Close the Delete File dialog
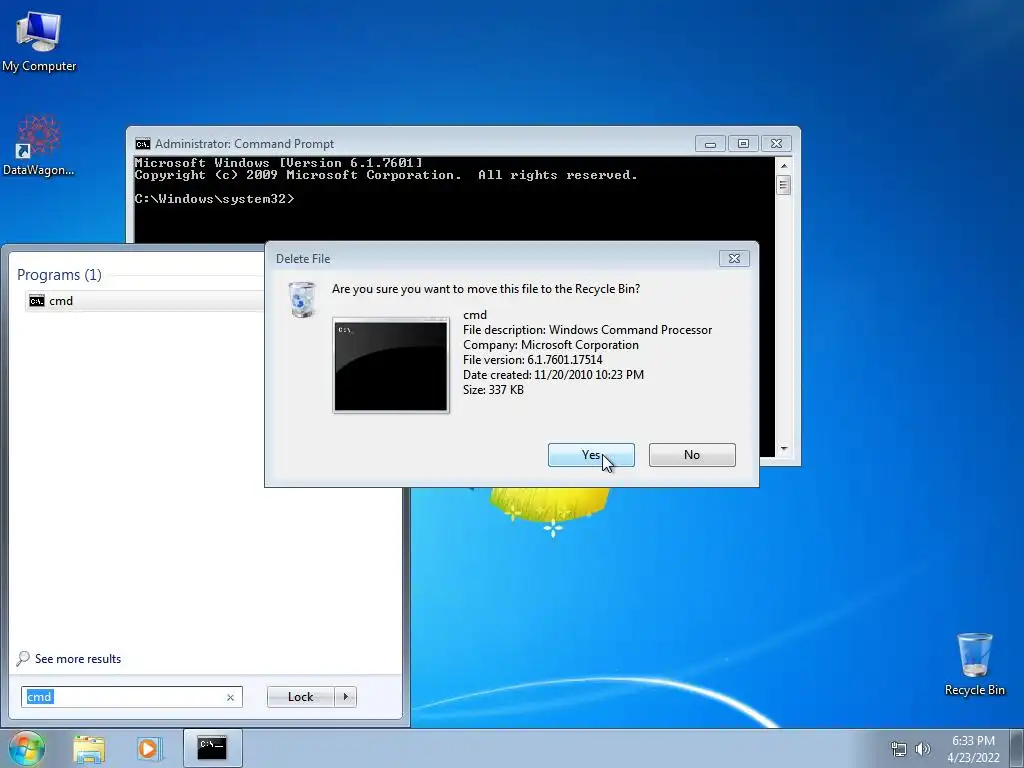This screenshot has height=768, width=1024. 734,259
